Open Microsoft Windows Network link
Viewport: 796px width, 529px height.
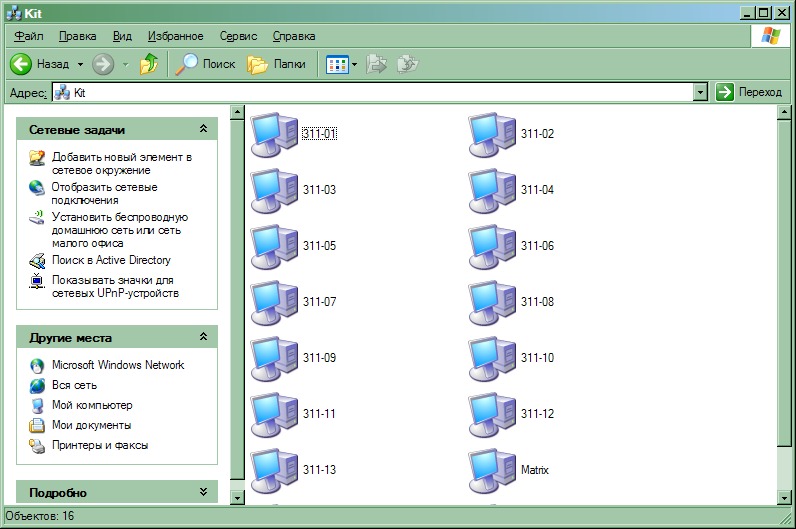click(x=118, y=365)
